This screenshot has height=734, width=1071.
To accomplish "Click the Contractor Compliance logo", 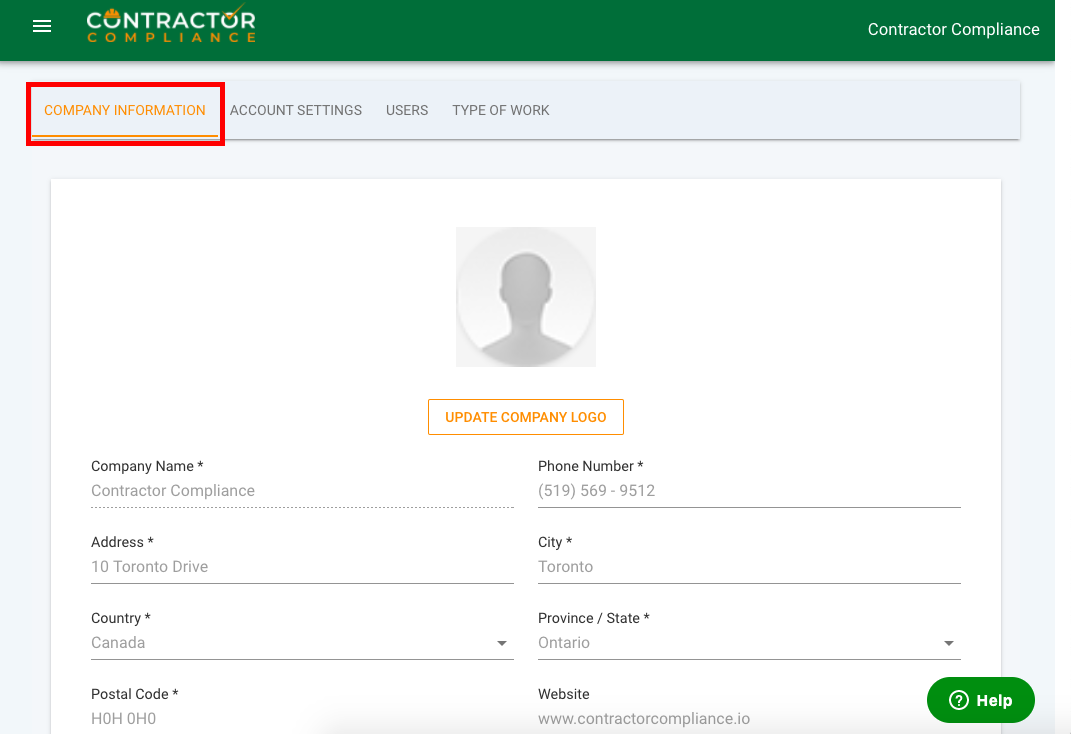I will tap(170, 27).
